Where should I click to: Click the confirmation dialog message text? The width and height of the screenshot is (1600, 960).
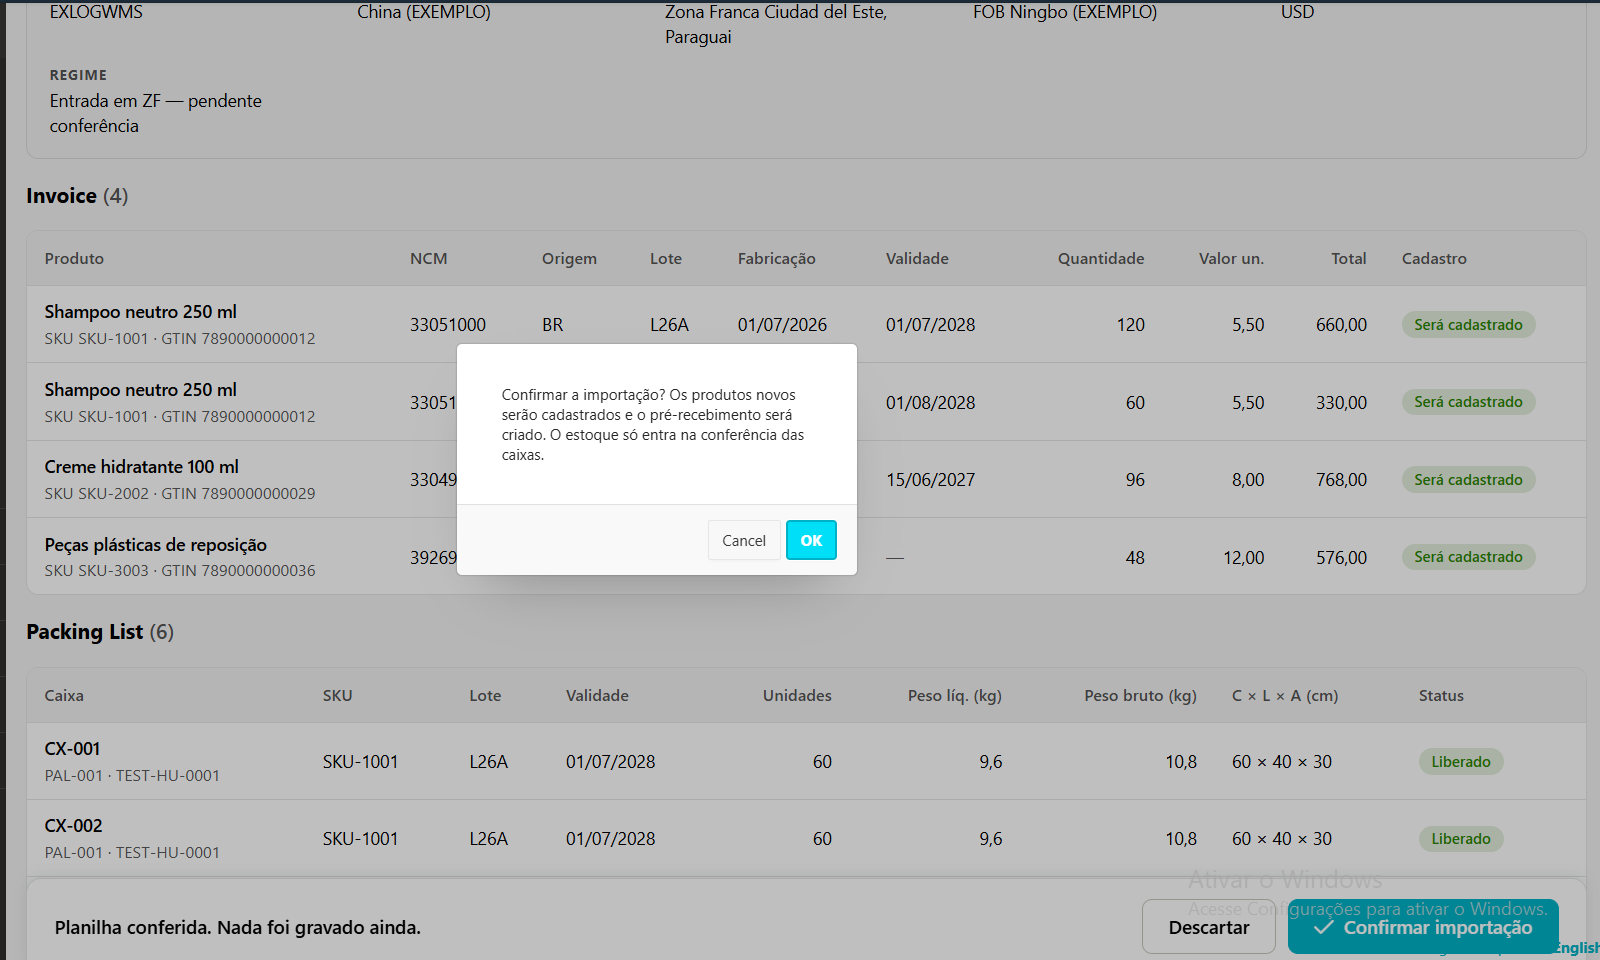click(653, 425)
